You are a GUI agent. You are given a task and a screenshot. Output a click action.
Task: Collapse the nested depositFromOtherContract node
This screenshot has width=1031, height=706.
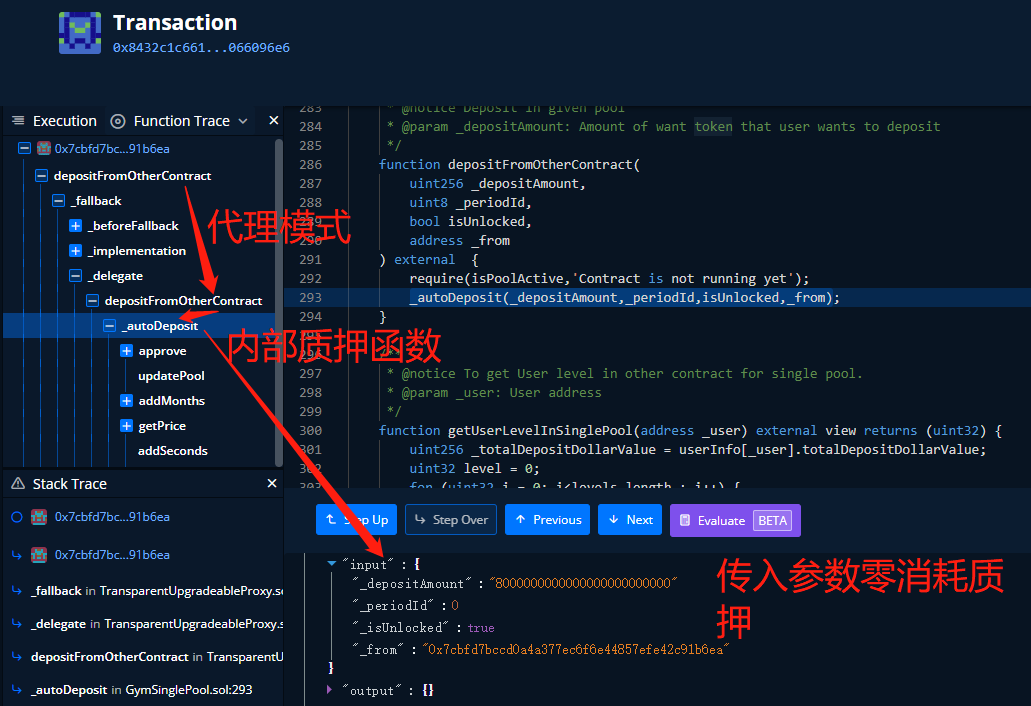[x=93, y=300]
